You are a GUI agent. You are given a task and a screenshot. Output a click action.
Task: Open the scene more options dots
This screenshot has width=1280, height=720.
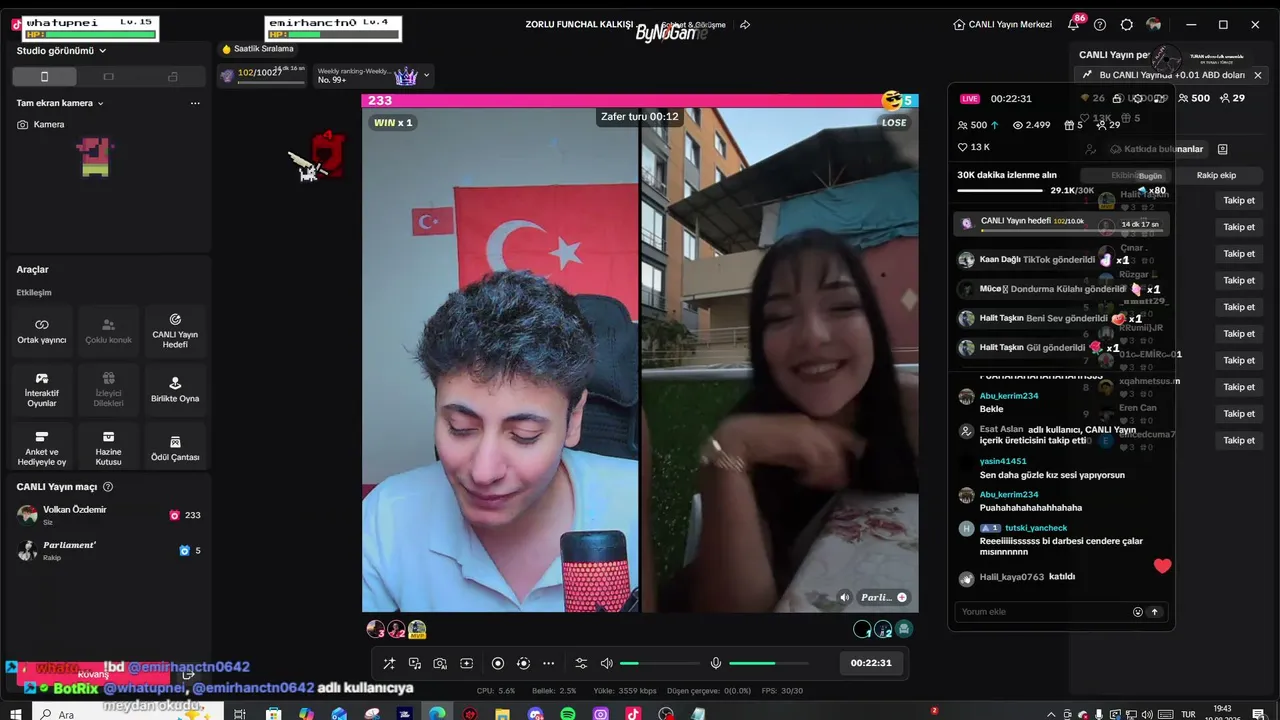coord(195,103)
